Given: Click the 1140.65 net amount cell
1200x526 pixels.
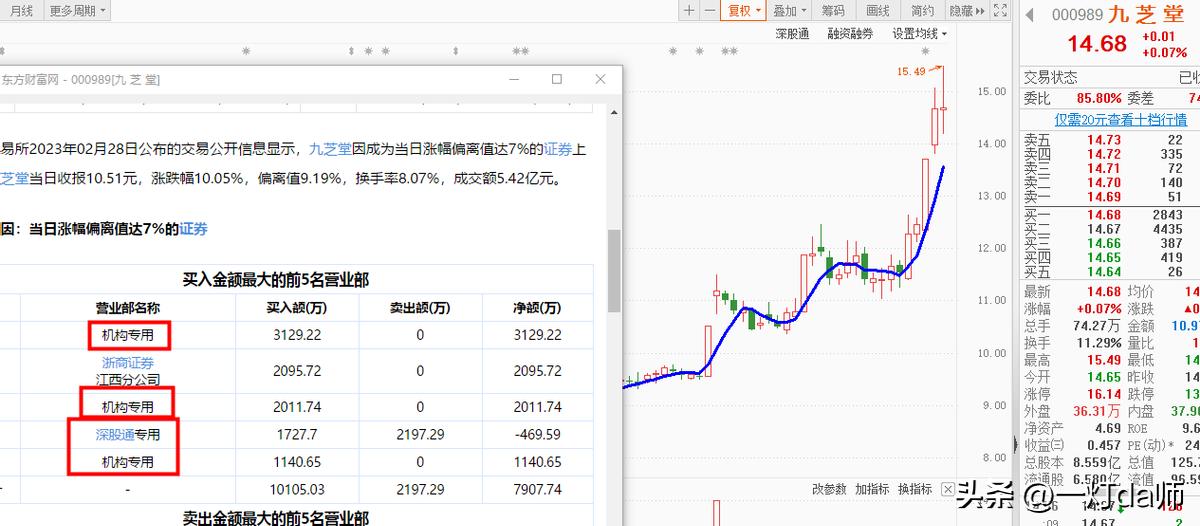Looking at the screenshot, I should (x=537, y=462).
